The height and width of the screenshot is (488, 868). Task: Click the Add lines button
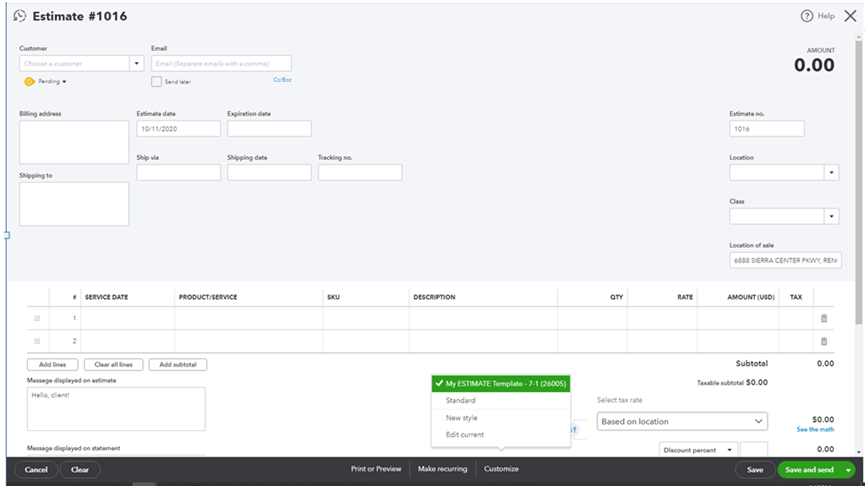53,365
